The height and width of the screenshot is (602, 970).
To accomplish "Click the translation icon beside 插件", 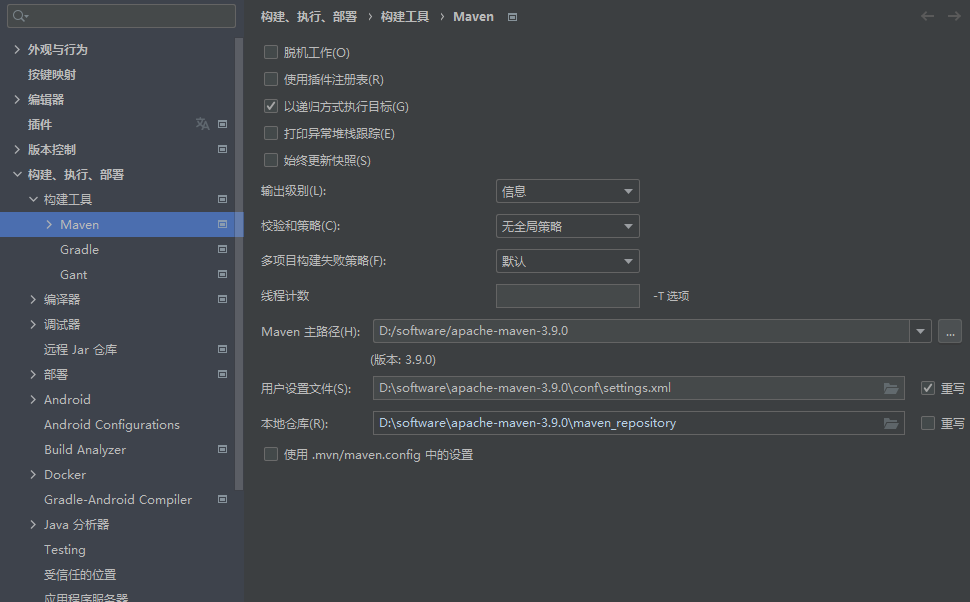I will point(202,124).
